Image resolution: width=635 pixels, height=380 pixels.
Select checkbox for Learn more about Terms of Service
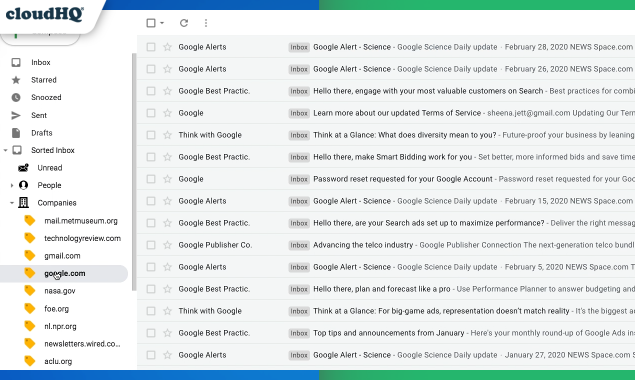coord(151,113)
